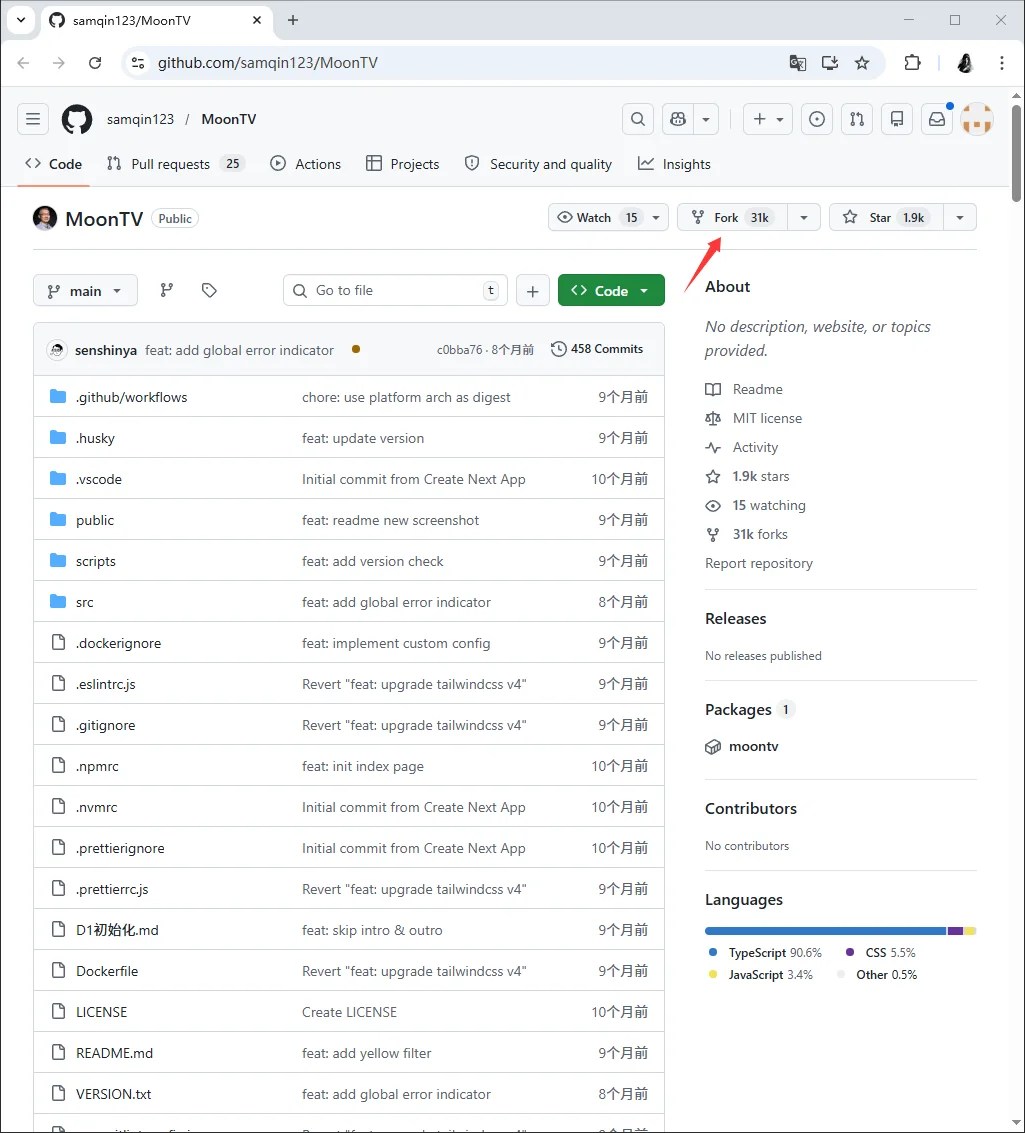1025x1133 pixels.
Task: Click TypeScript segment in languages bar
Action: (825, 931)
